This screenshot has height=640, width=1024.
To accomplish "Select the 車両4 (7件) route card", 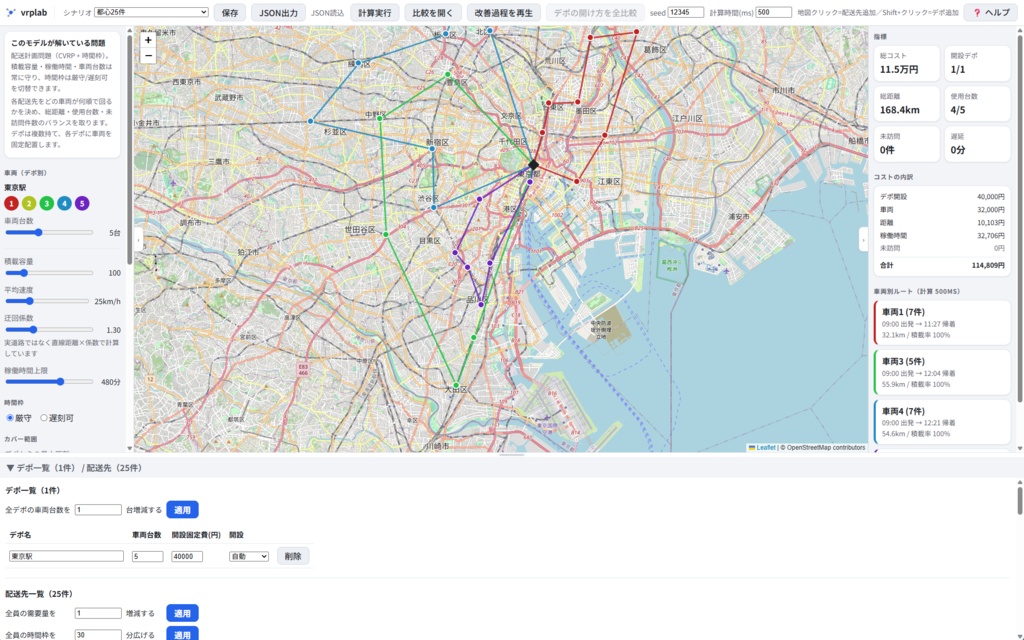I will (942, 422).
